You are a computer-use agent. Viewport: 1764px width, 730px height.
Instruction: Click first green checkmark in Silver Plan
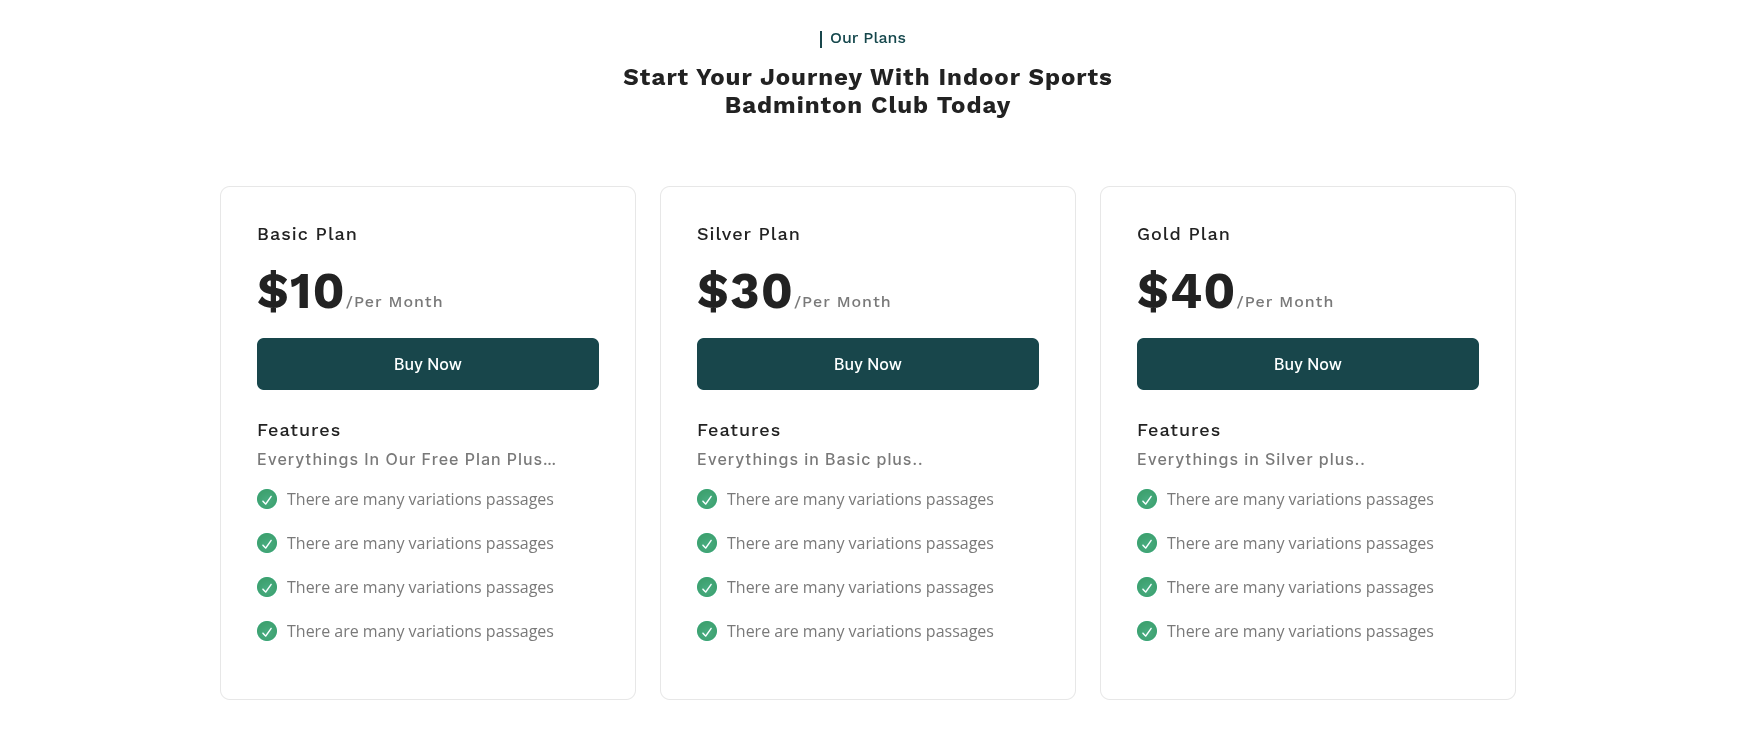point(707,499)
